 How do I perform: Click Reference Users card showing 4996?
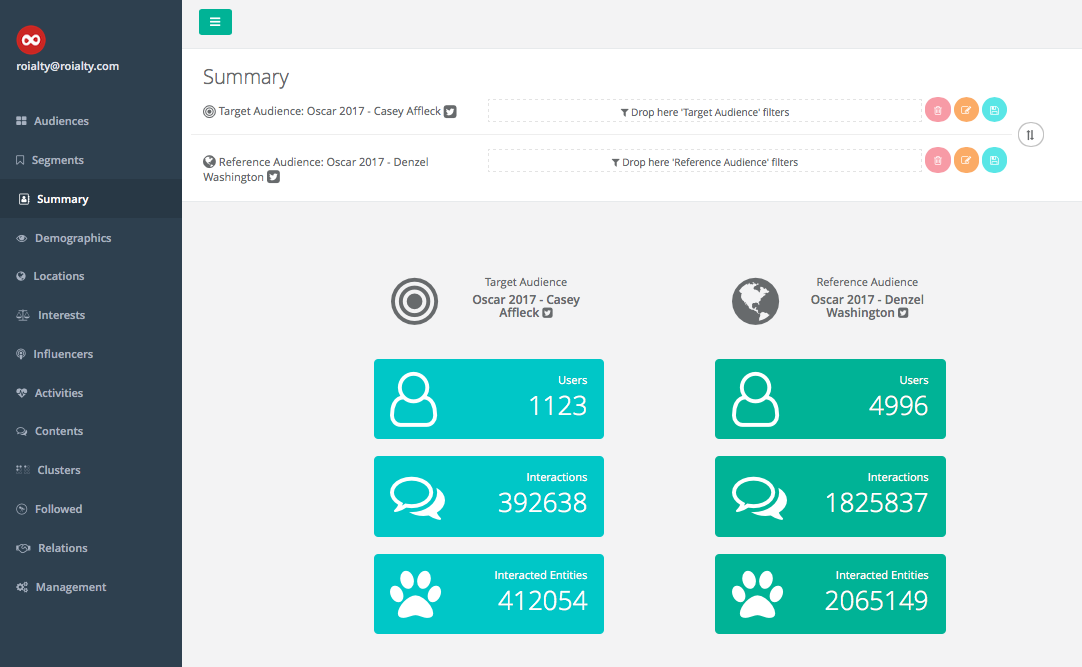(x=830, y=399)
